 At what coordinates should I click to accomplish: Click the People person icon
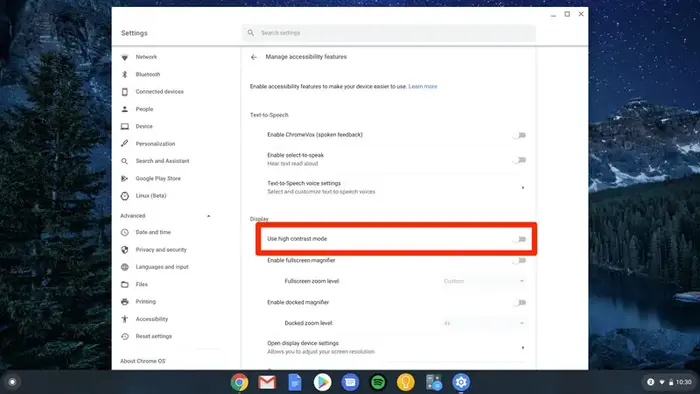click(125, 109)
